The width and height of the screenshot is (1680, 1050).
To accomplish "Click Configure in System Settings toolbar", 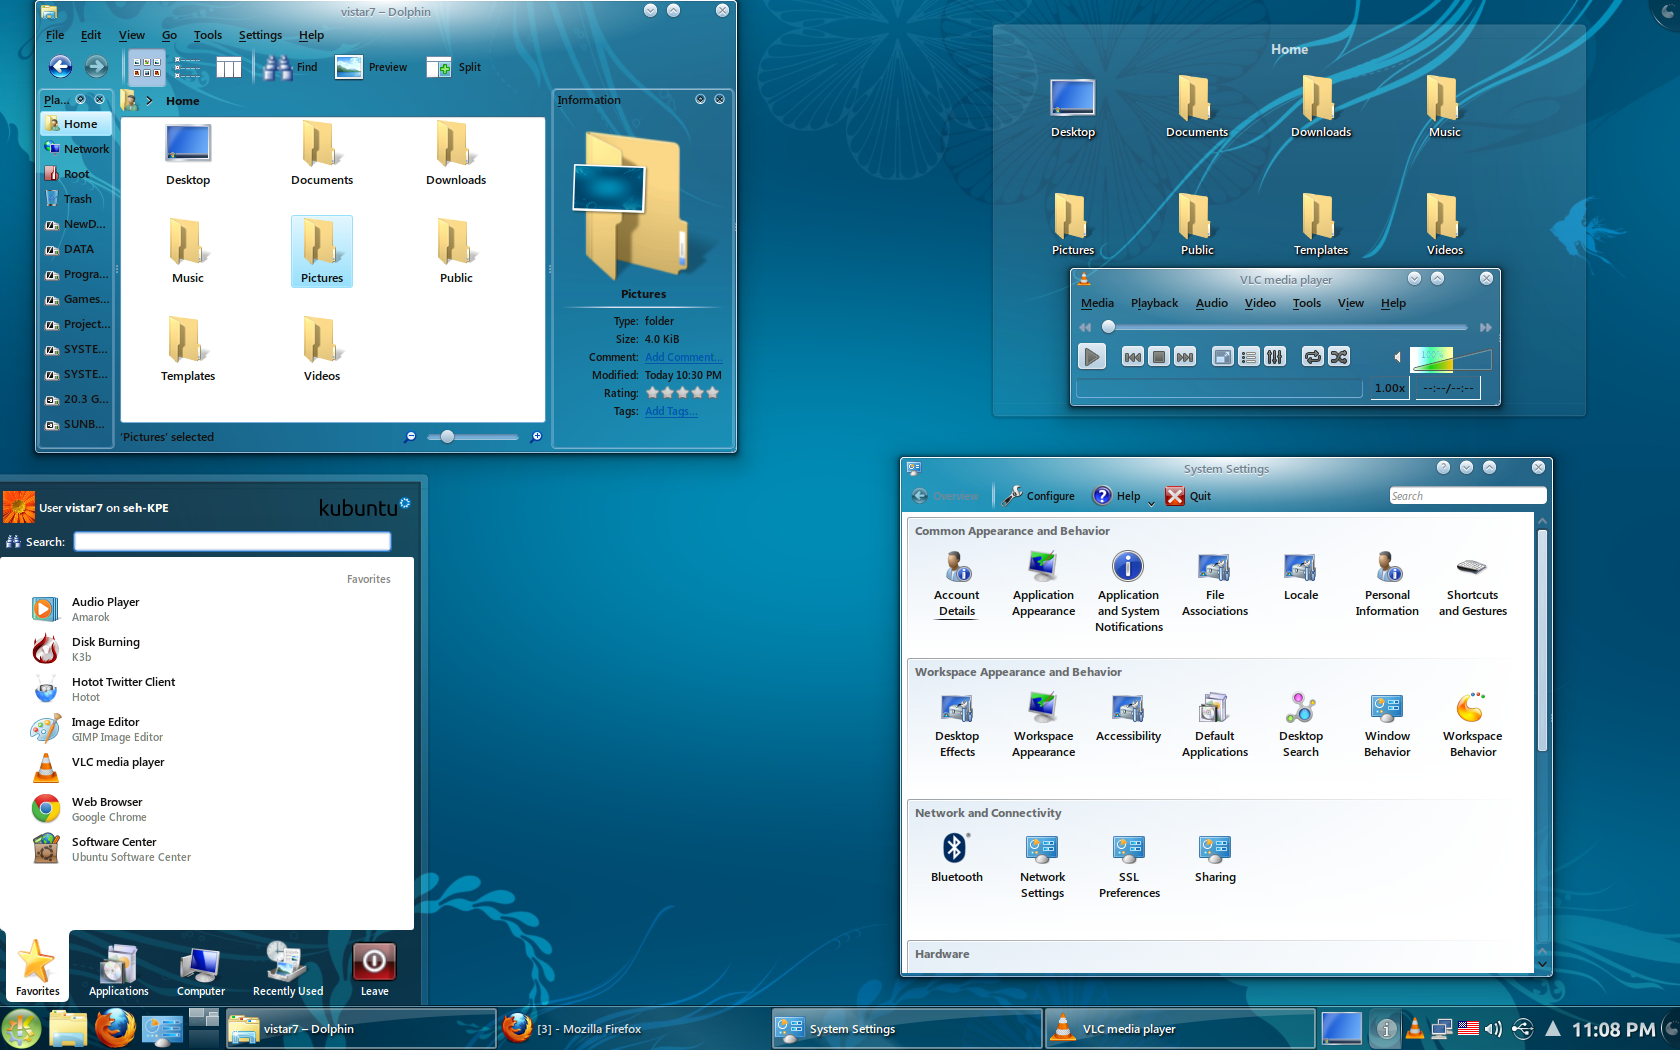I will [1039, 496].
